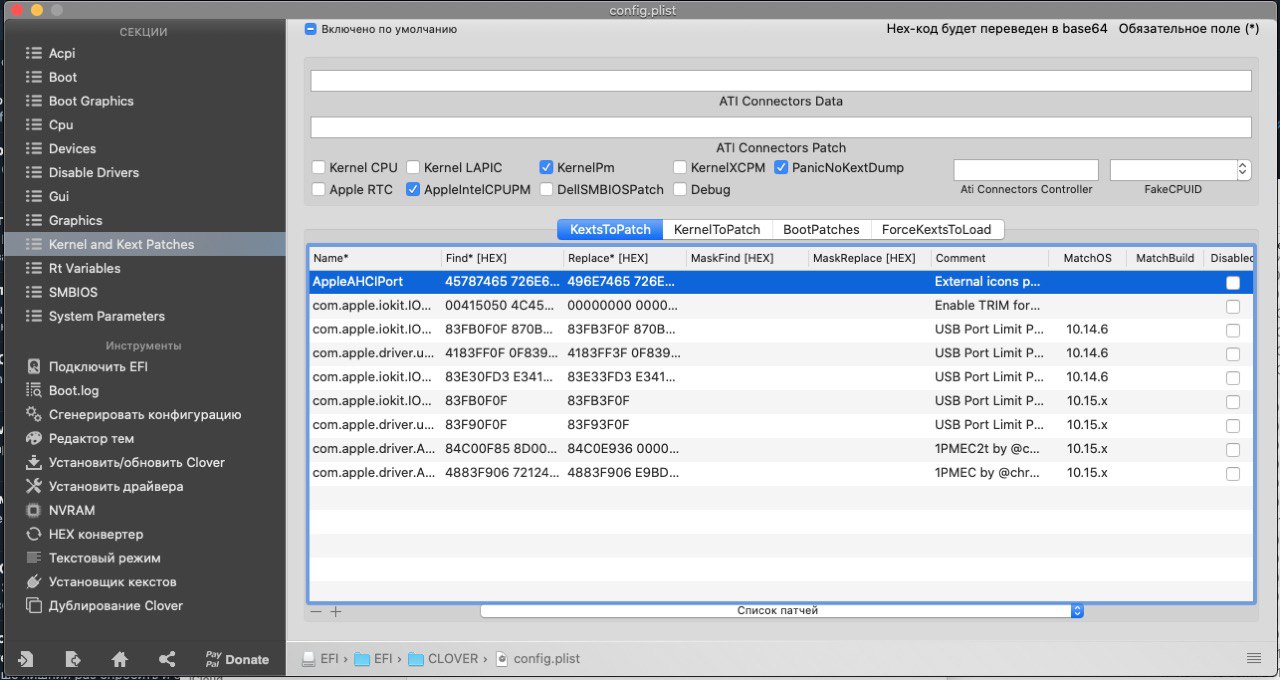Uncheck the AppleIntelCPUPM checkbox
Image resolution: width=1280 pixels, height=680 pixels.
point(413,189)
